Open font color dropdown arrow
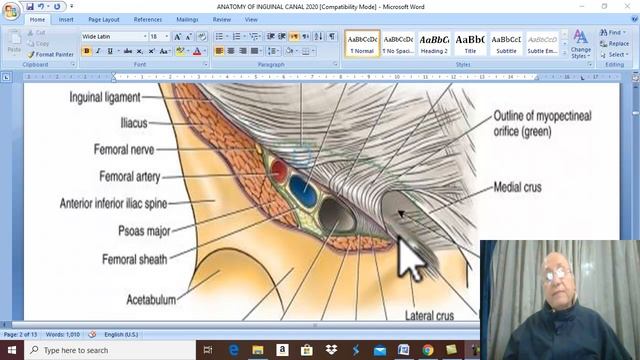Screen dimensions: 640x360 click(x=204, y=51)
